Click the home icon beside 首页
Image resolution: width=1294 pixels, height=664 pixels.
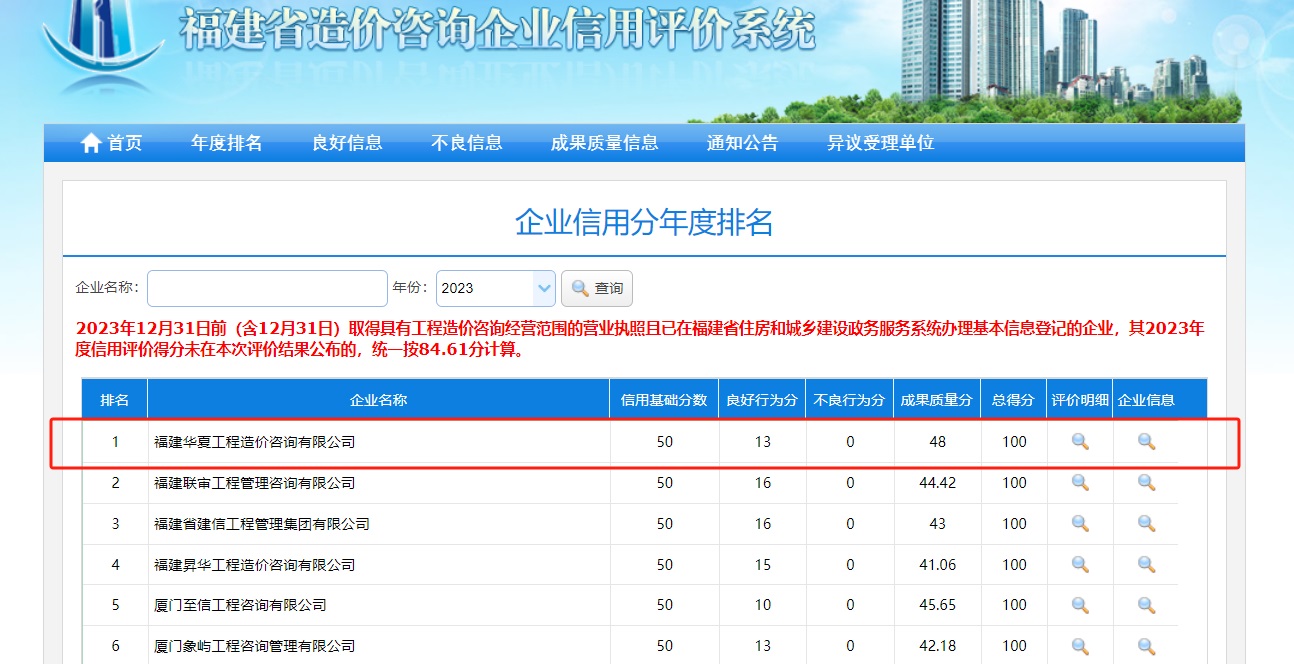[91, 143]
